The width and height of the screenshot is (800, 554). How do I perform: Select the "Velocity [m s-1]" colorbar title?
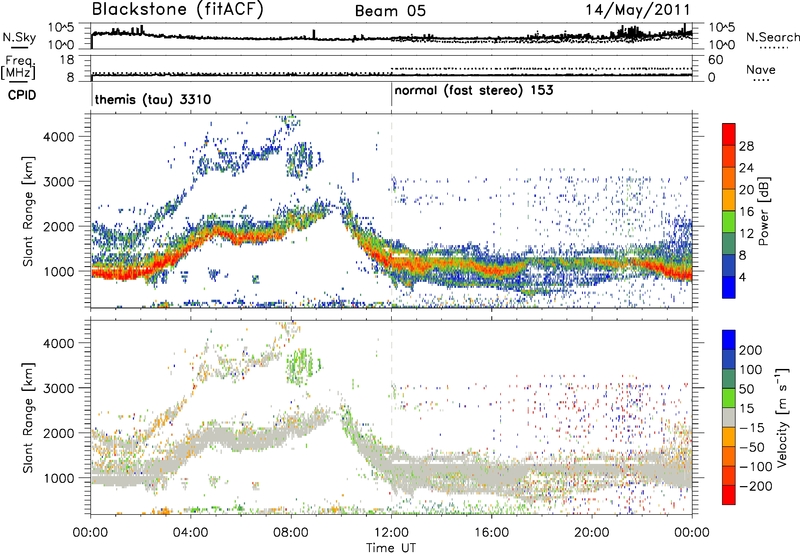click(782, 417)
